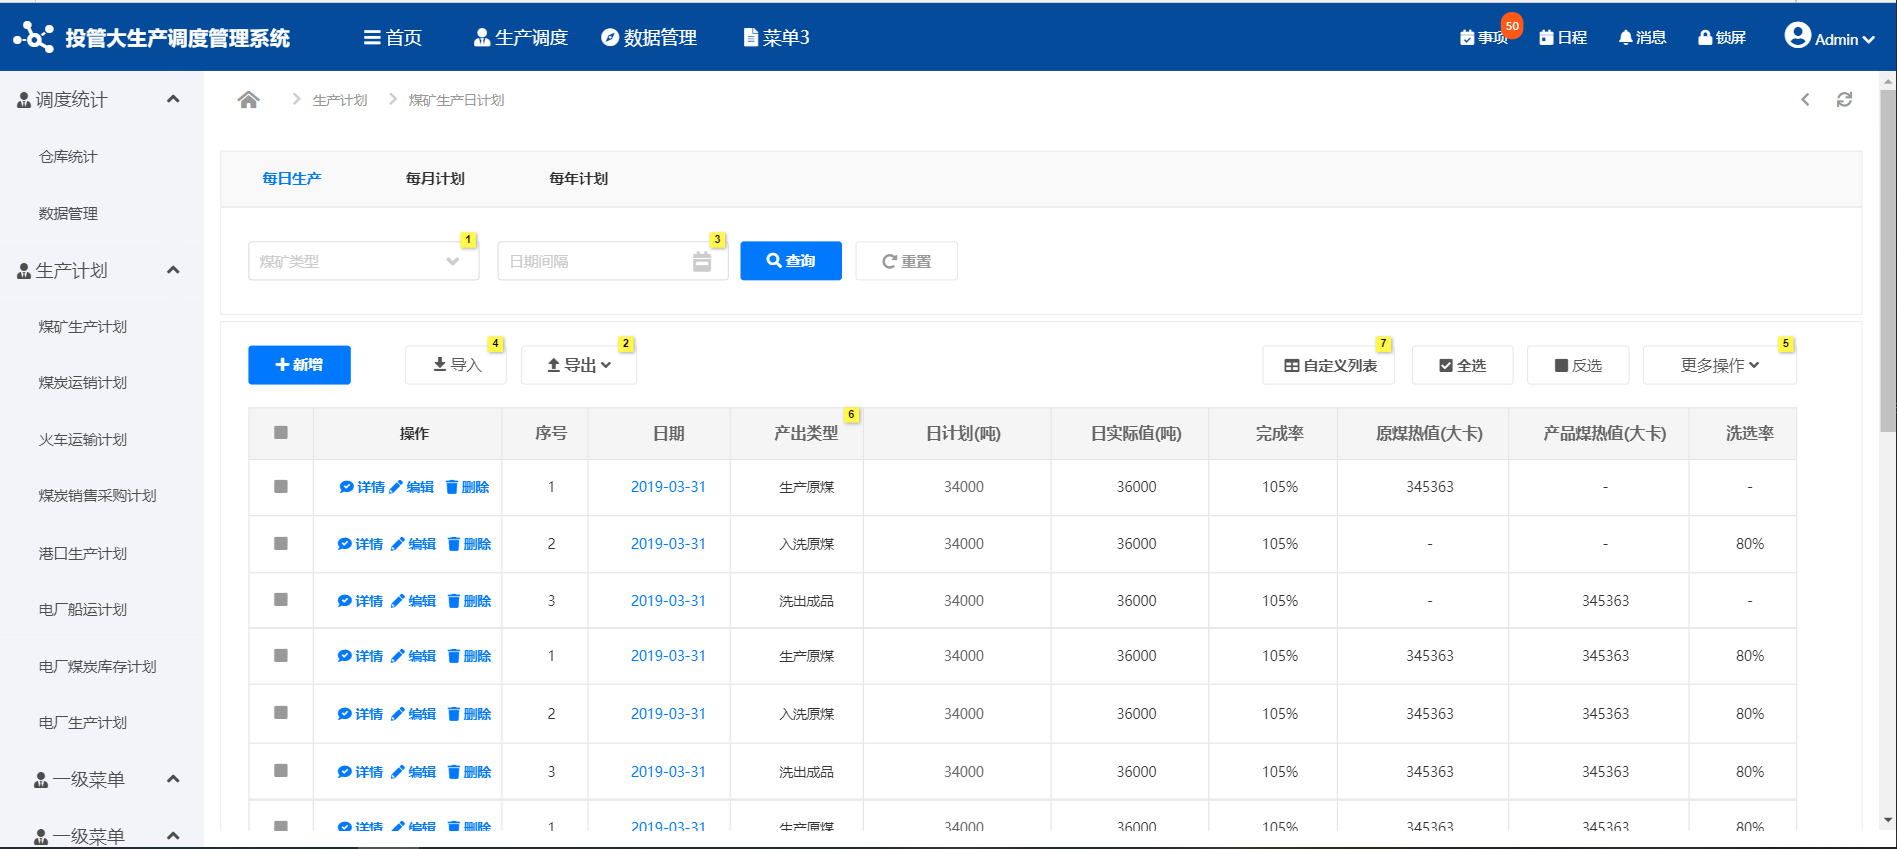Click 生产计划 breadcrumb link

[x=340, y=100]
